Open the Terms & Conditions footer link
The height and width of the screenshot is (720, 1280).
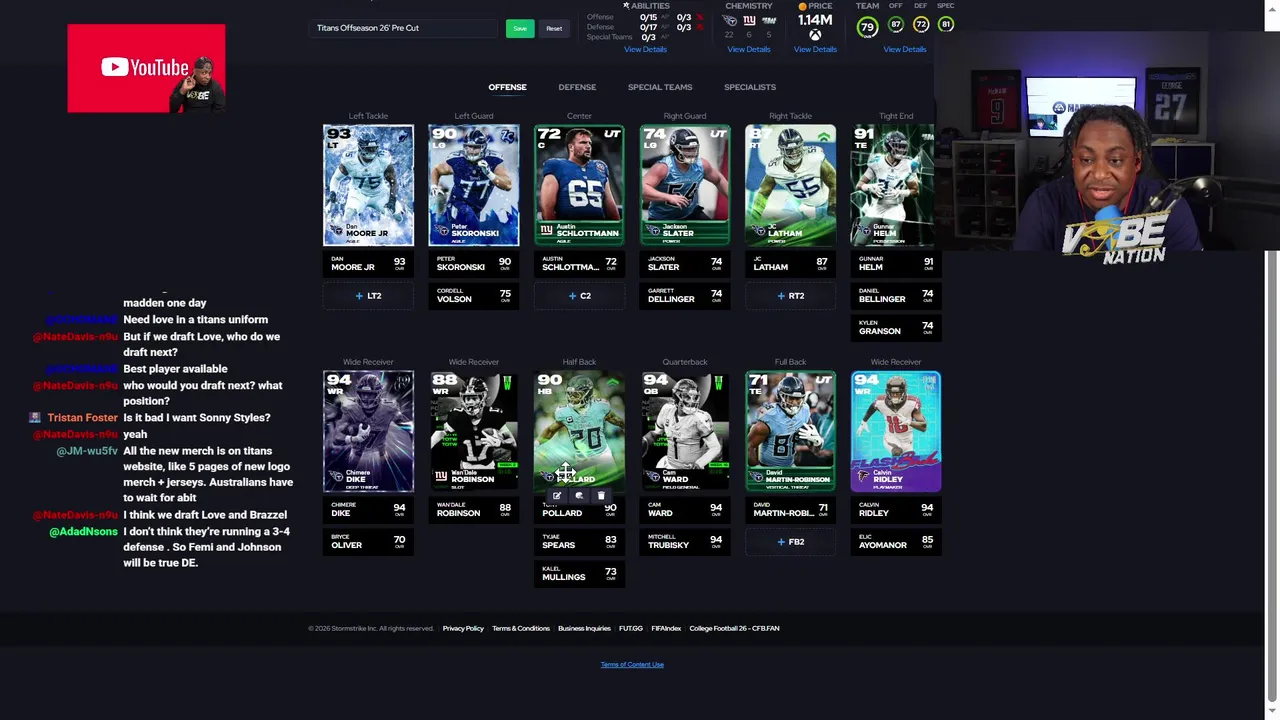coord(521,628)
